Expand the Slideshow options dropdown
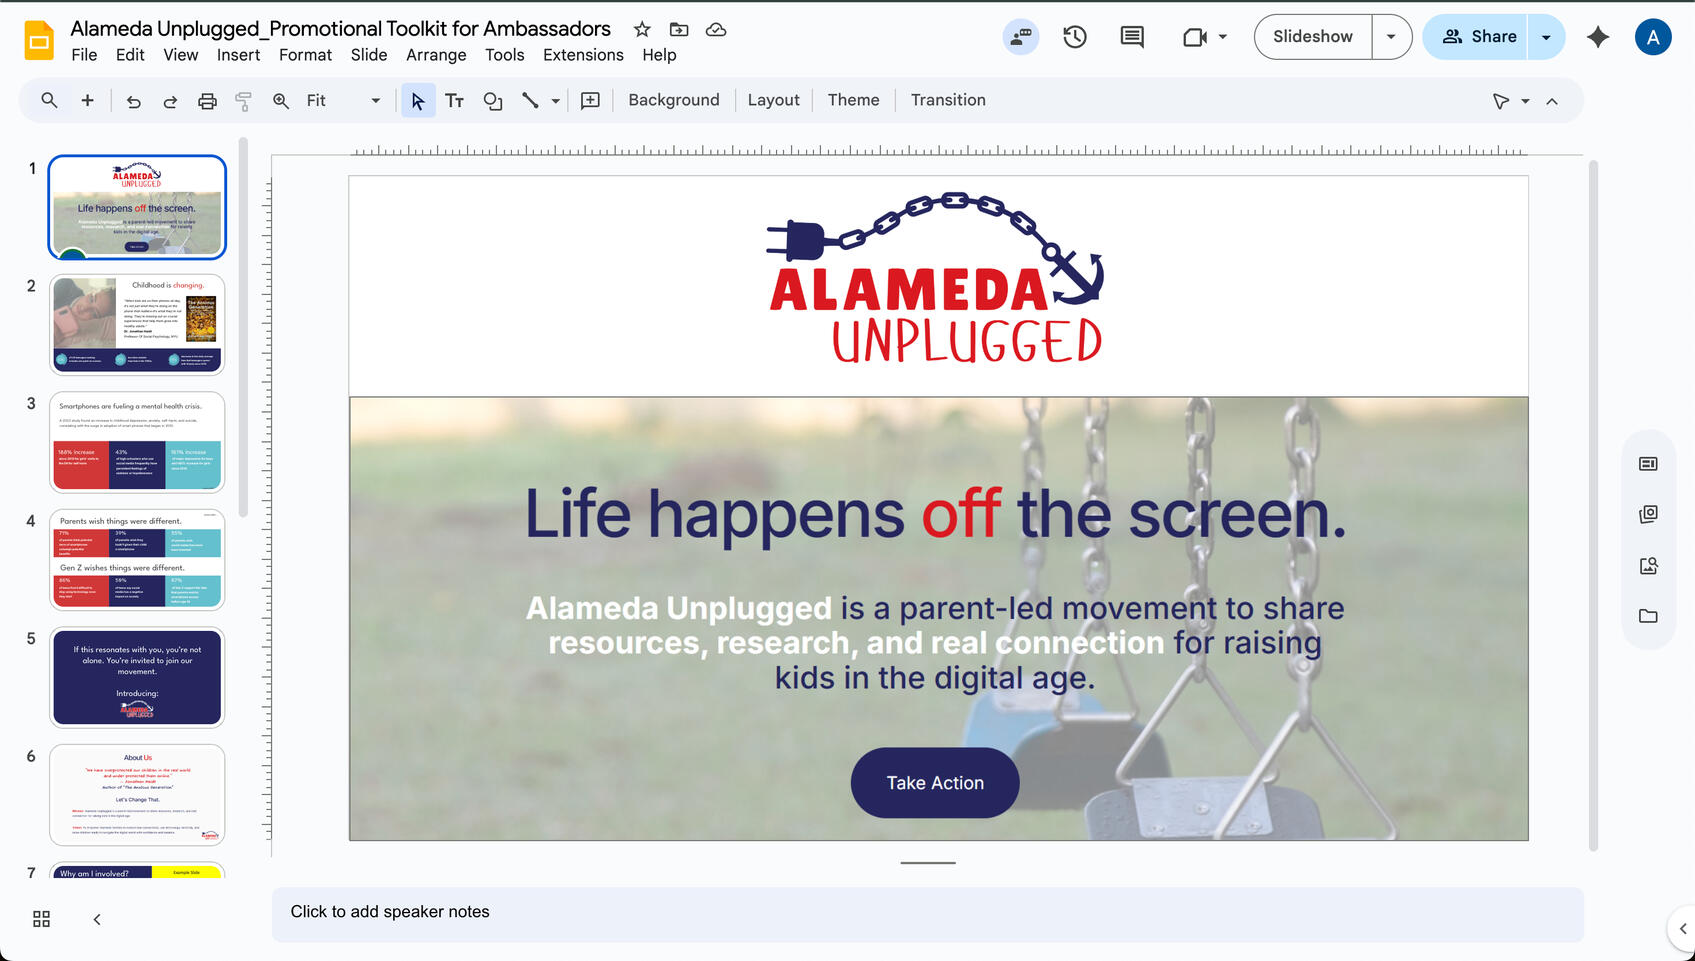 pos(1391,36)
